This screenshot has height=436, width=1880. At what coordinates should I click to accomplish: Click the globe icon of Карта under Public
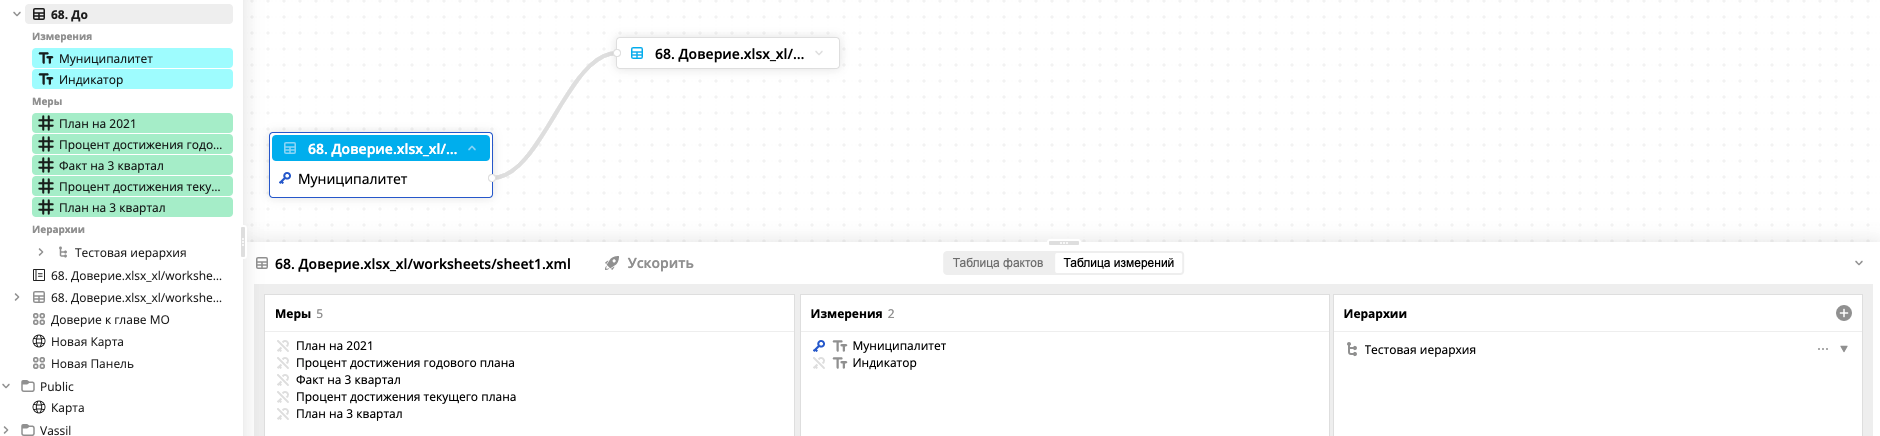[39, 407]
